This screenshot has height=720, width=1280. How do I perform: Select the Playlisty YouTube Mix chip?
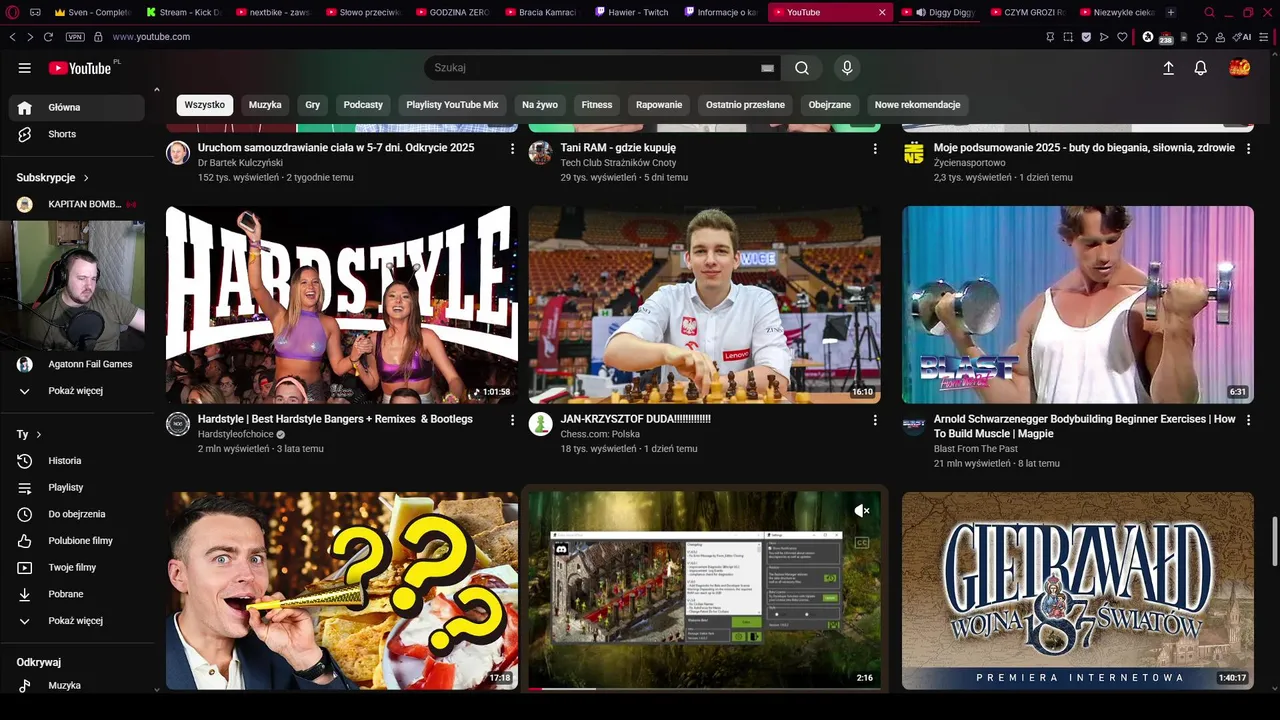point(452,105)
